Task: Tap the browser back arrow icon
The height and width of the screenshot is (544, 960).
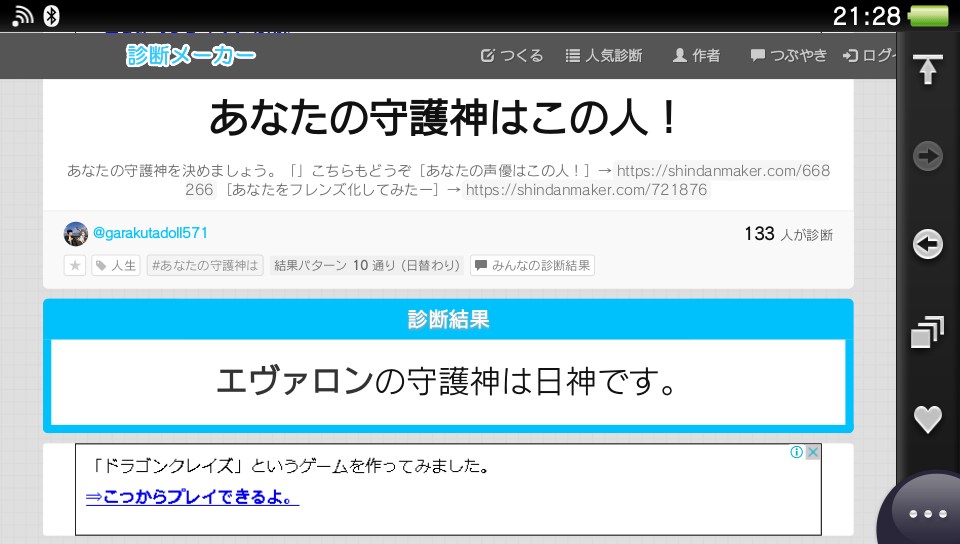Action: (x=928, y=244)
